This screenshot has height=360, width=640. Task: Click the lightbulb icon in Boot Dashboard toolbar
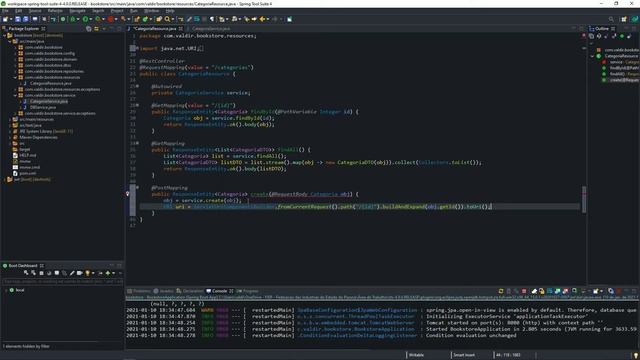click(x=87, y=273)
